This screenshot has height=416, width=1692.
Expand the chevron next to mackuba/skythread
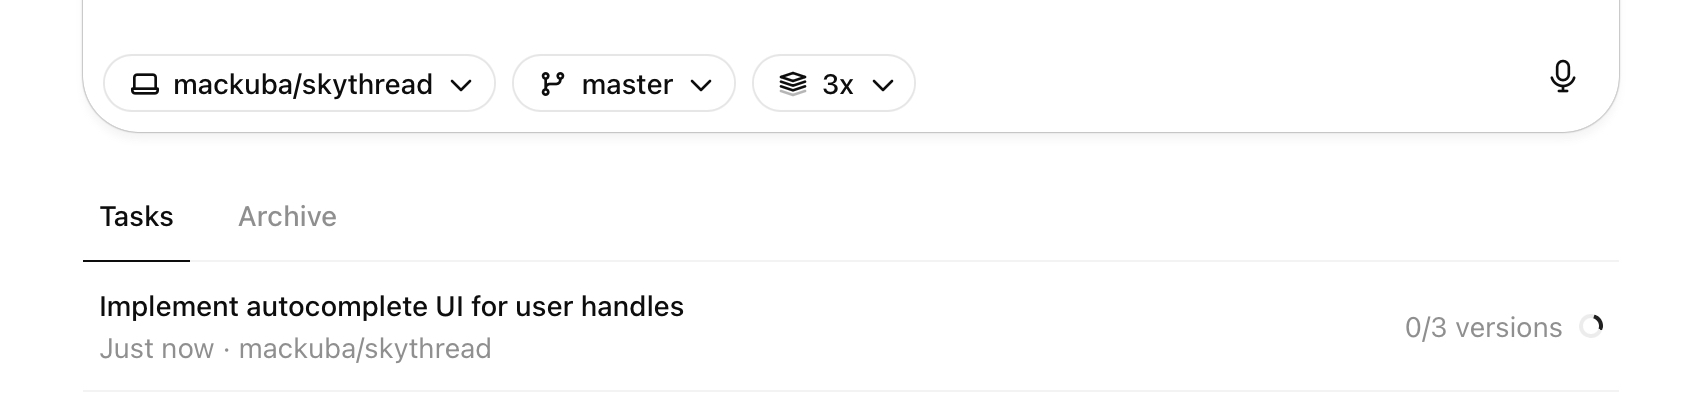click(461, 85)
